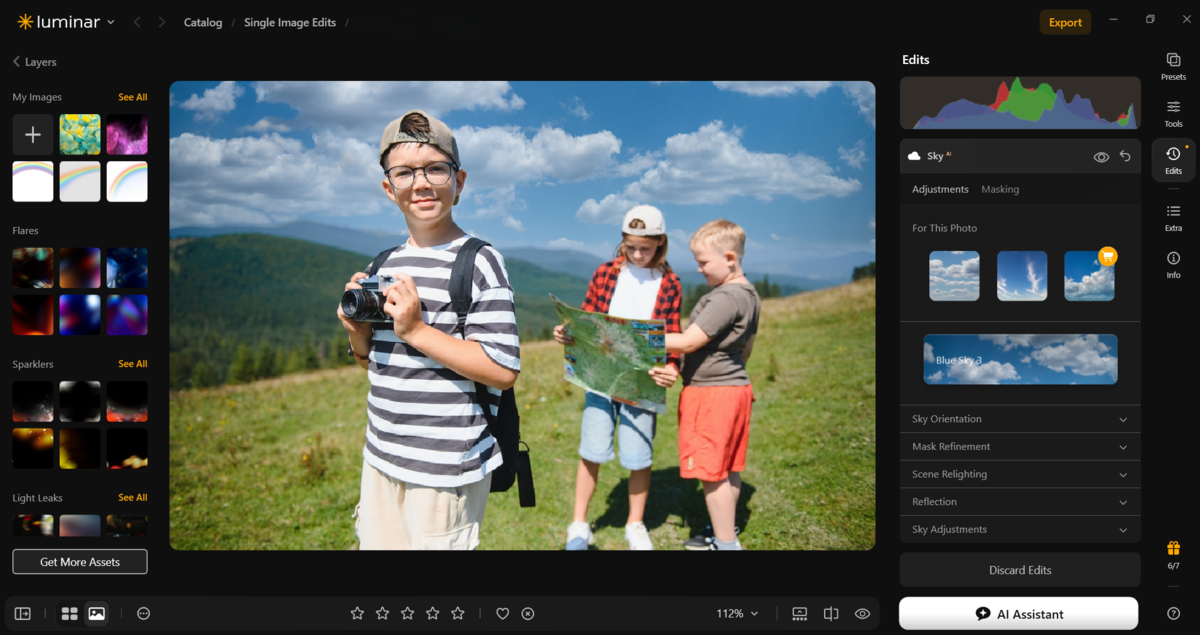The width and height of the screenshot is (1200, 635).
Task: Expand Scene Relighting section
Action: pyautogui.click(x=1020, y=474)
